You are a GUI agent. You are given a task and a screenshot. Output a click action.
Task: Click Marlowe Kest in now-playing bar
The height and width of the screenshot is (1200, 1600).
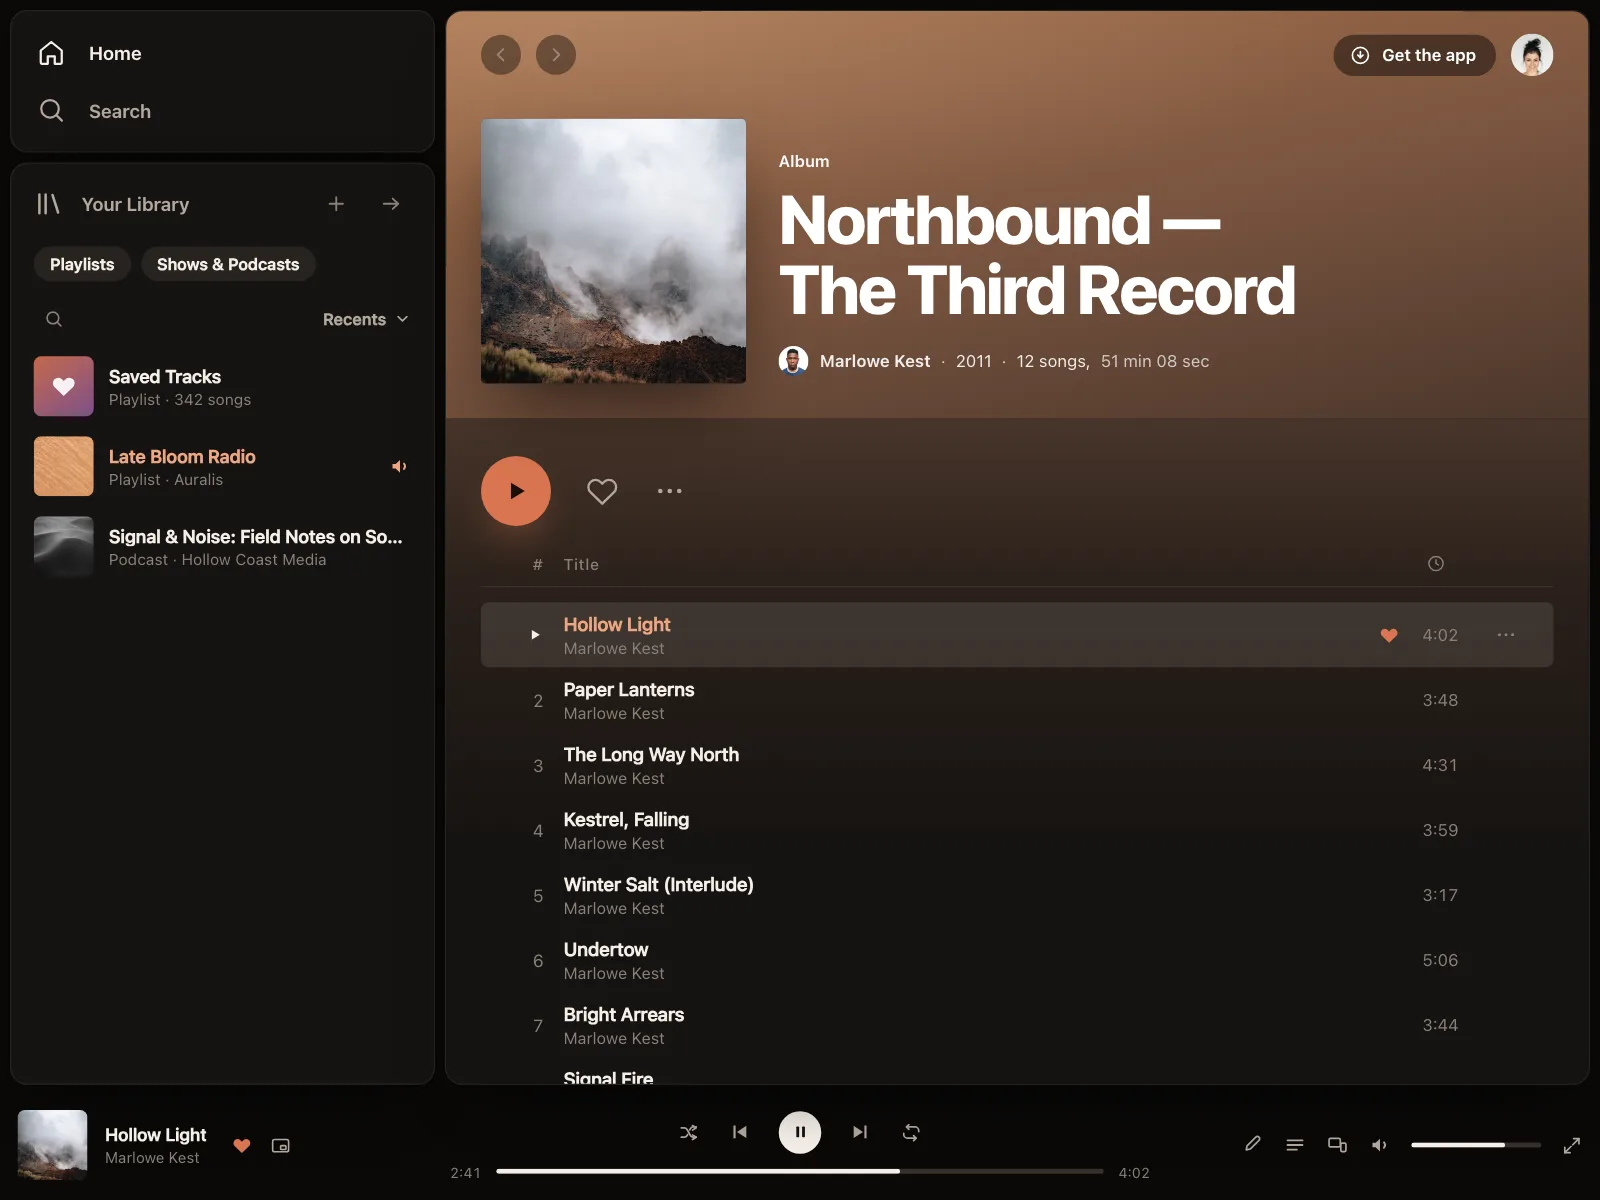coord(152,1158)
